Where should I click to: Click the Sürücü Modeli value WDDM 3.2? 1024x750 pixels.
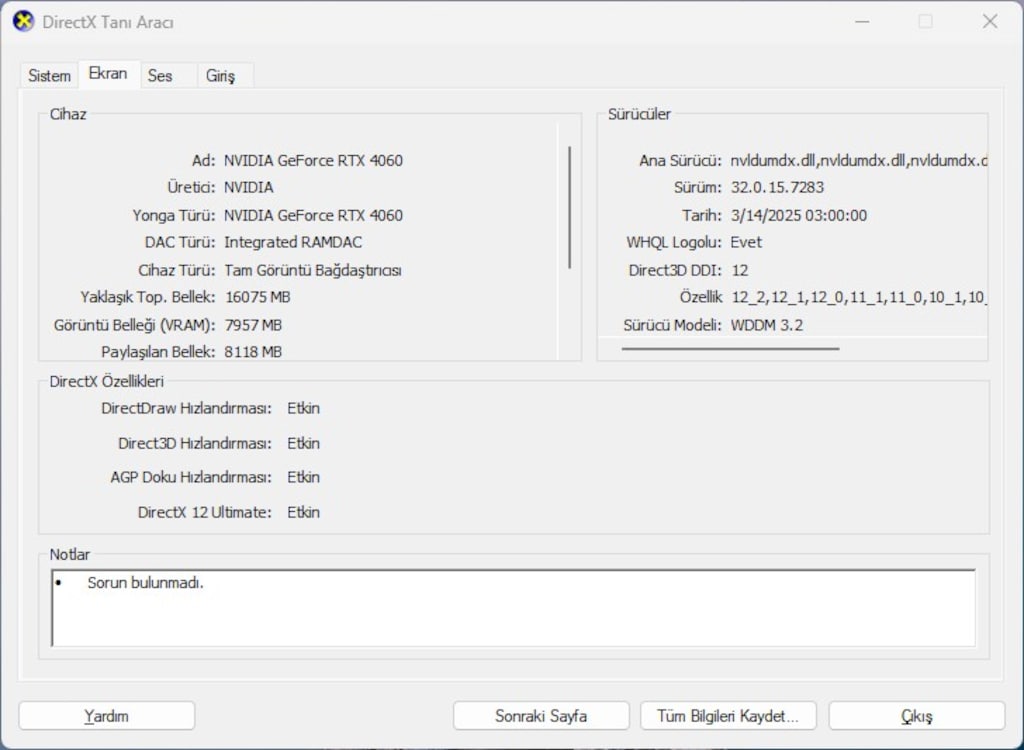(767, 325)
